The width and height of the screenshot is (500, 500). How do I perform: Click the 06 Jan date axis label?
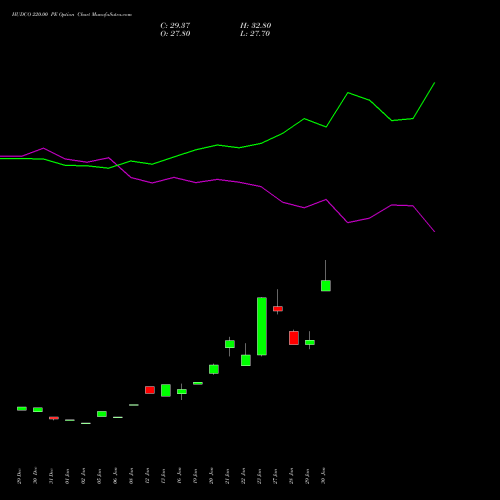point(115,476)
